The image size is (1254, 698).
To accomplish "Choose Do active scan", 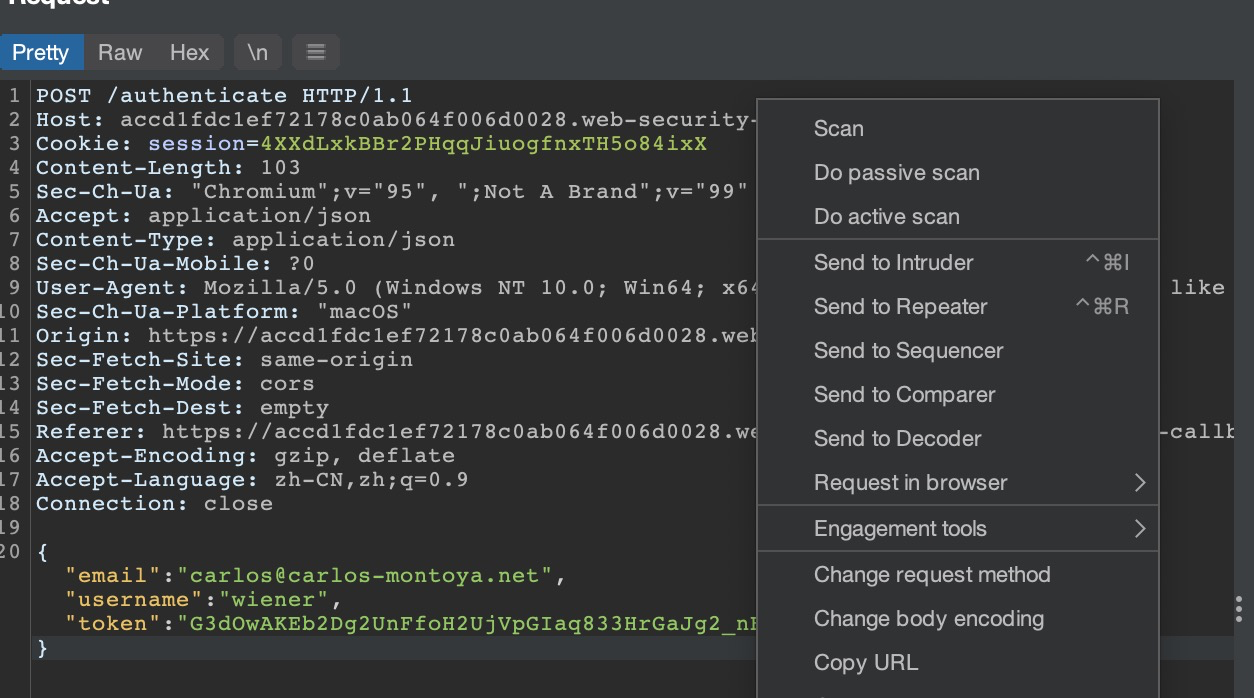I will tap(886, 216).
